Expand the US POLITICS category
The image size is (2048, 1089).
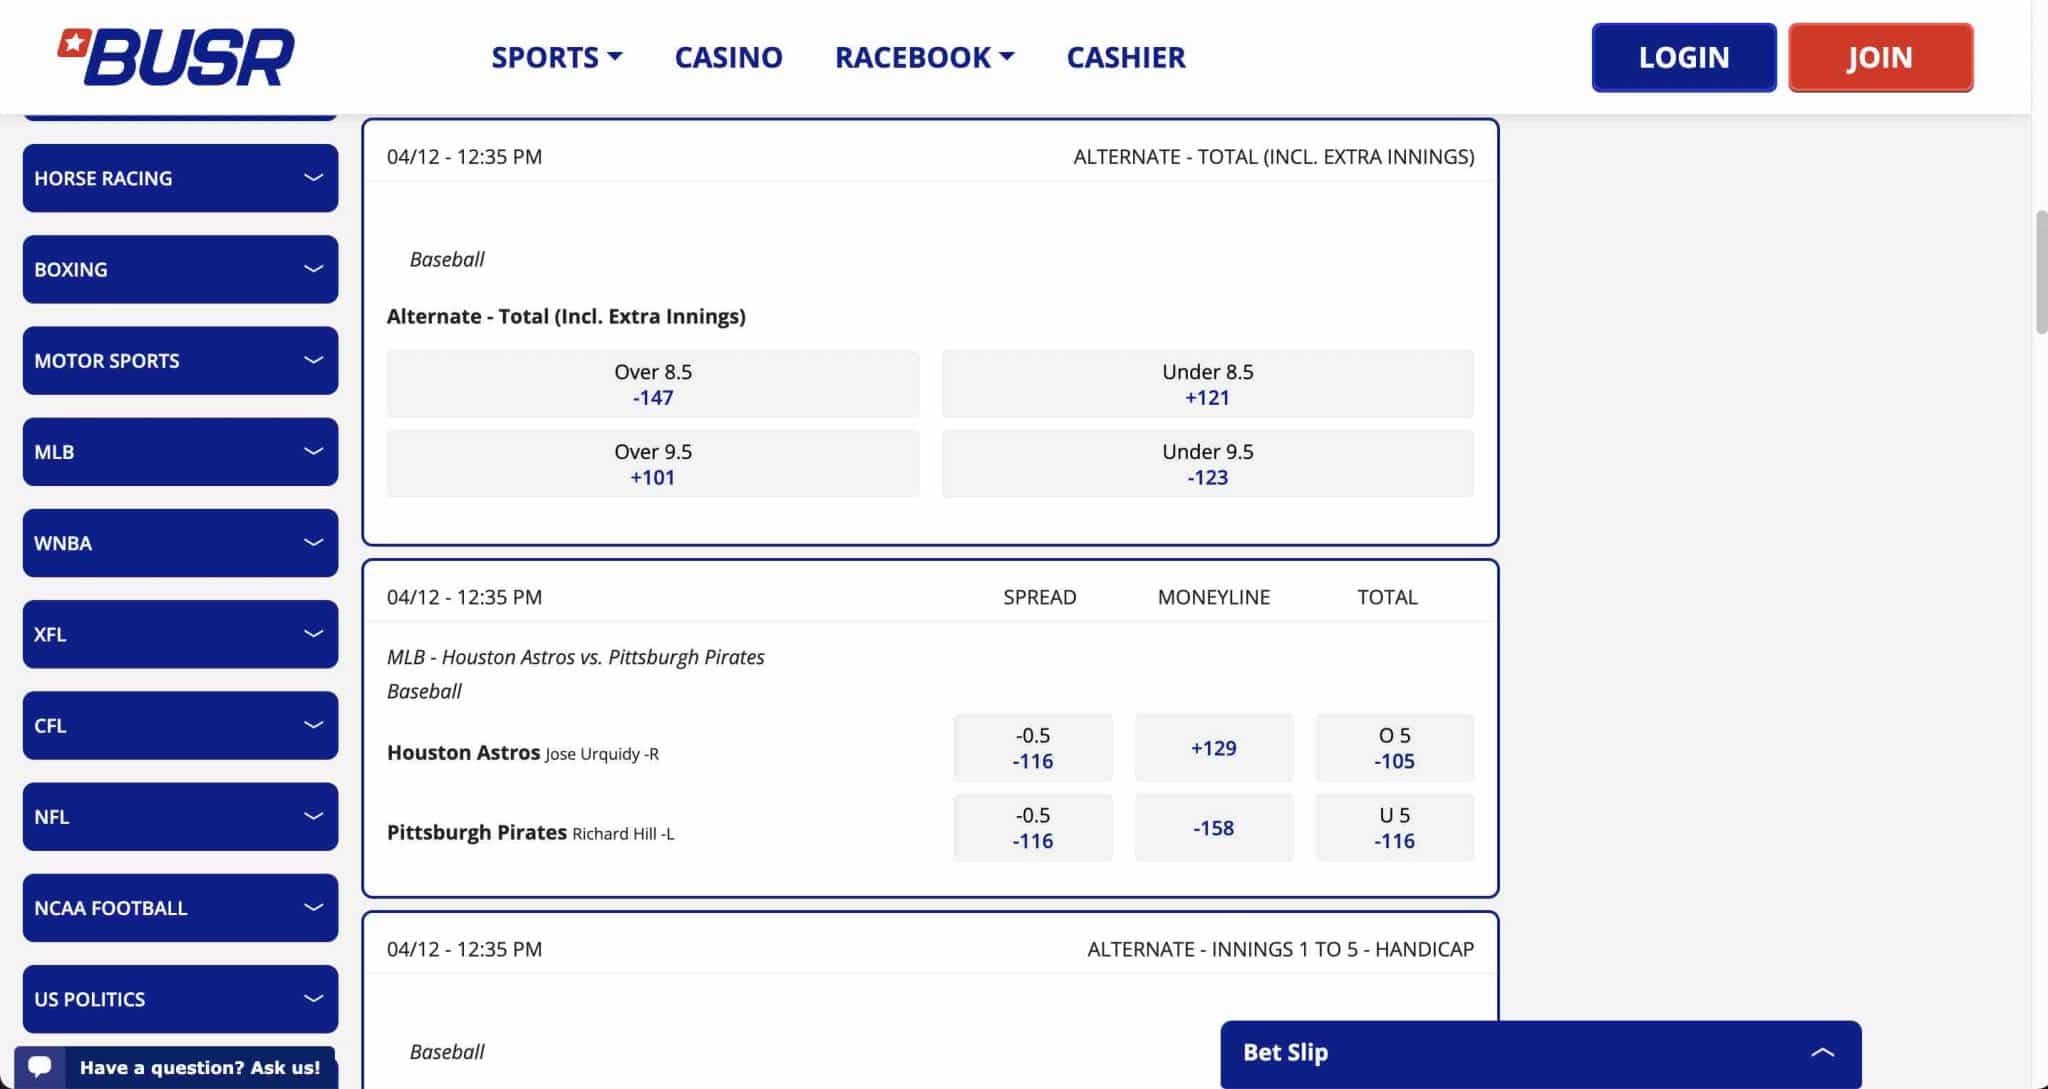coord(180,999)
